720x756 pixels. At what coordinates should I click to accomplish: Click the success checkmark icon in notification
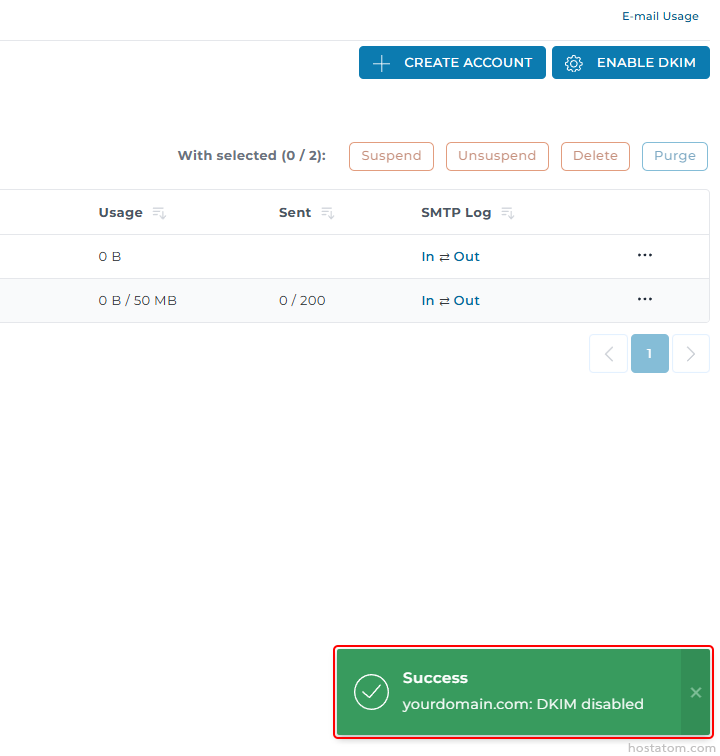click(371, 692)
